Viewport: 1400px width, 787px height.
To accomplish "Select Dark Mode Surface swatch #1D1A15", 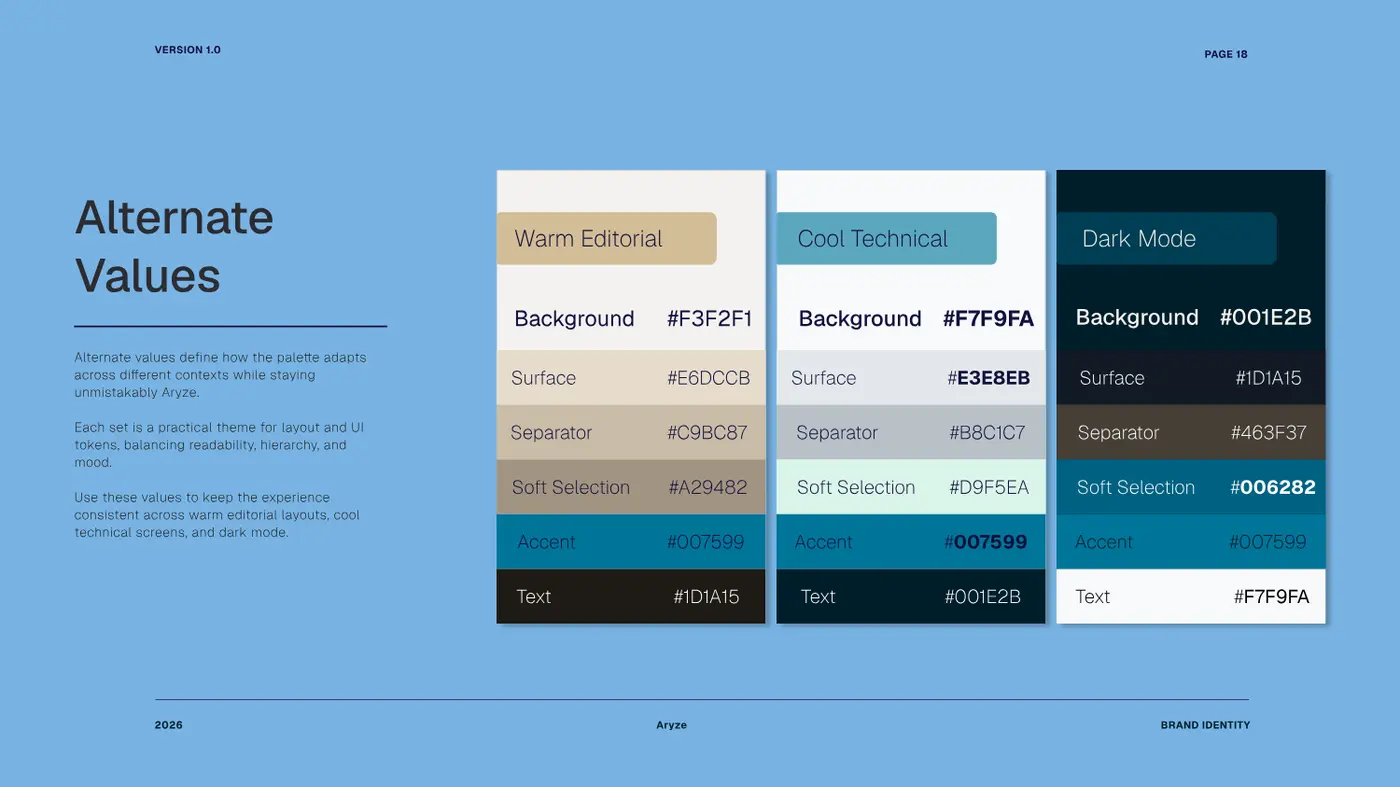I will tap(1191, 378).
